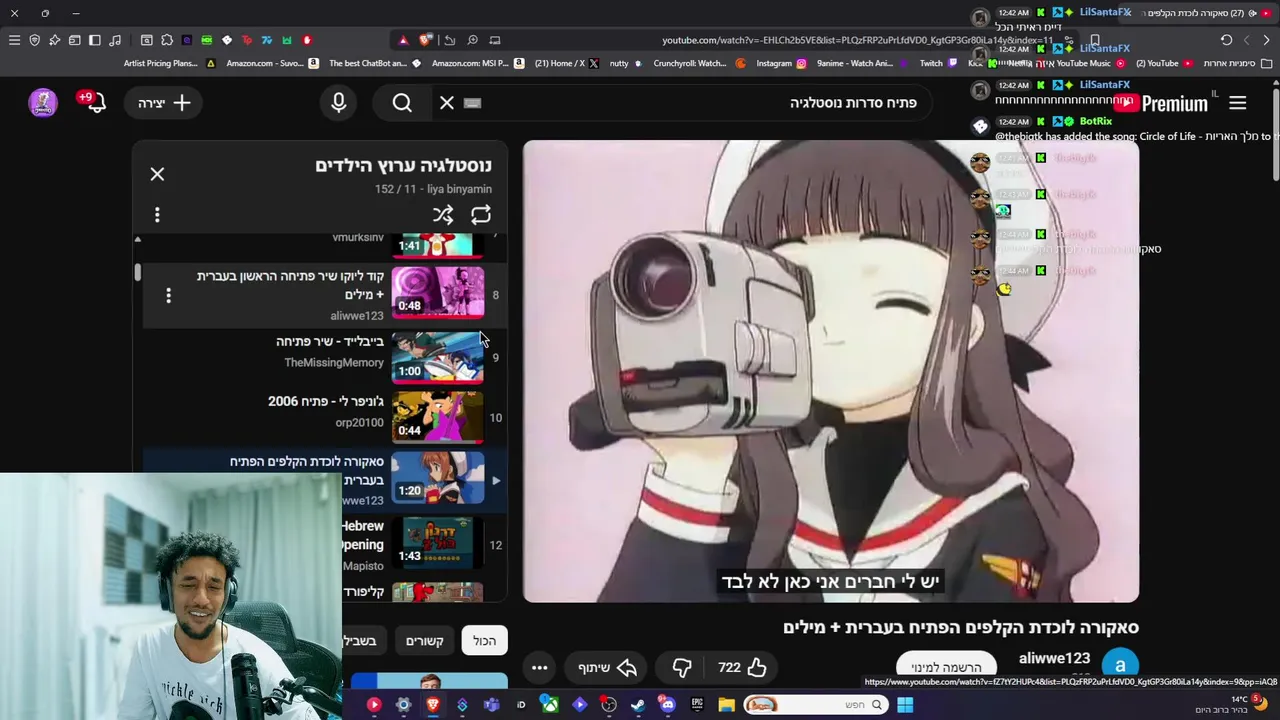
Task: Open the Twitch bookmark
Action: pyautogui.click(x=938, y=63)
